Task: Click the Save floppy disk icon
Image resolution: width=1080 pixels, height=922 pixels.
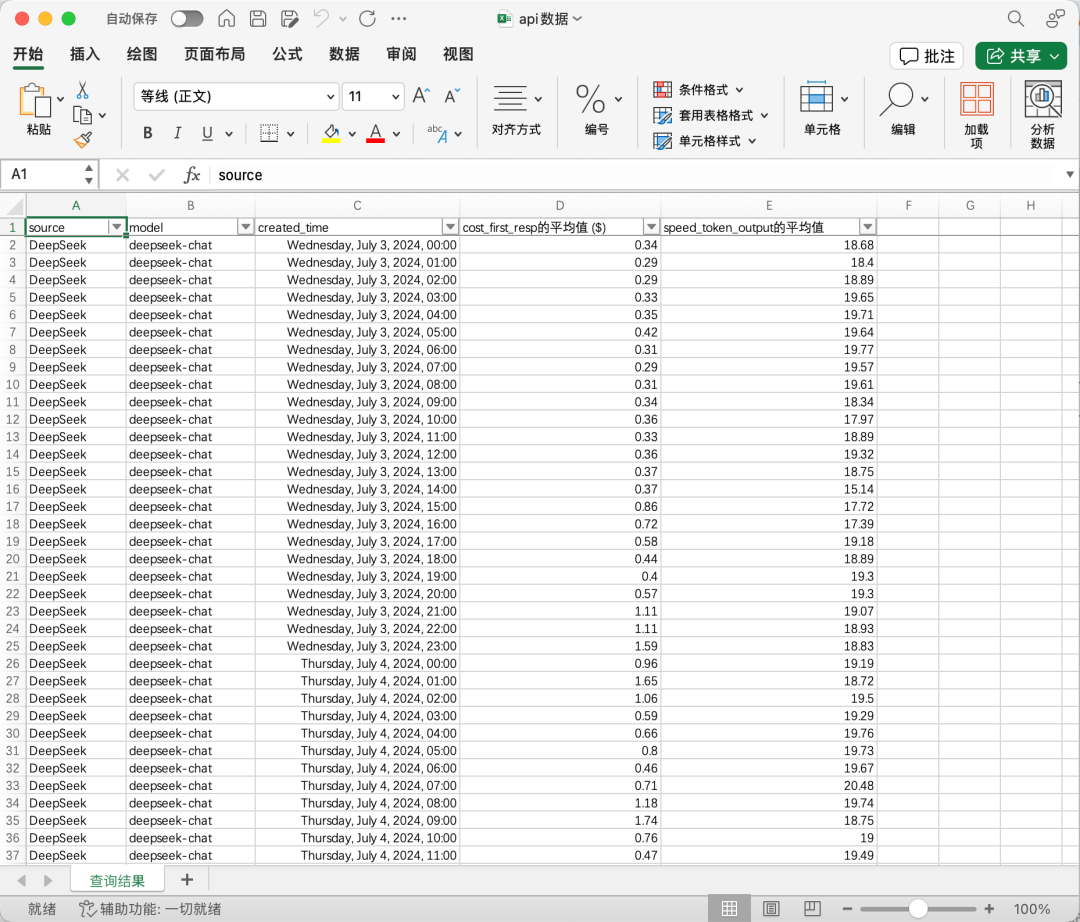Action: coord(258,19)
